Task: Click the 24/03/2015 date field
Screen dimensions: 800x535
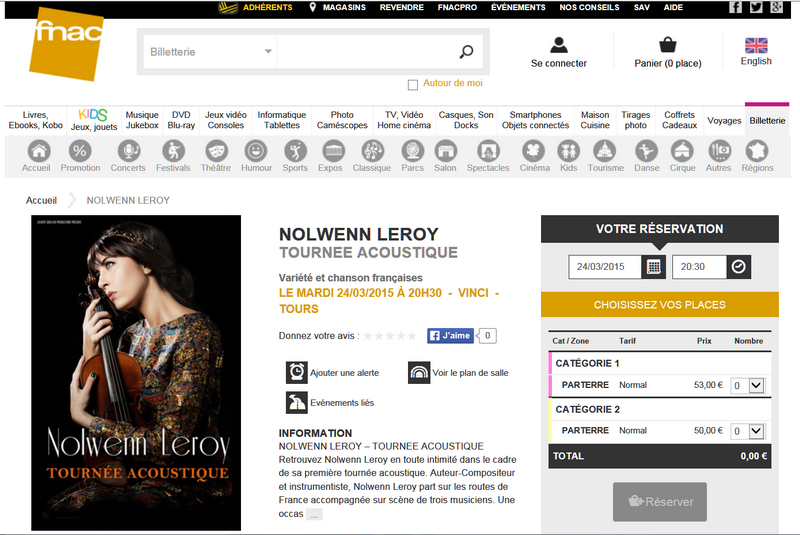Action: coord(605,267)
